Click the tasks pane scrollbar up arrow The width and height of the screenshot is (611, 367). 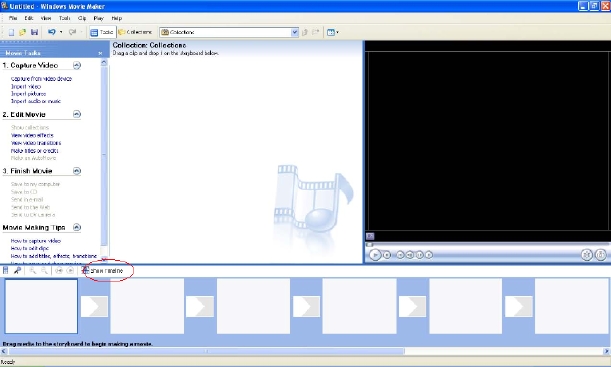click(104, 63)
